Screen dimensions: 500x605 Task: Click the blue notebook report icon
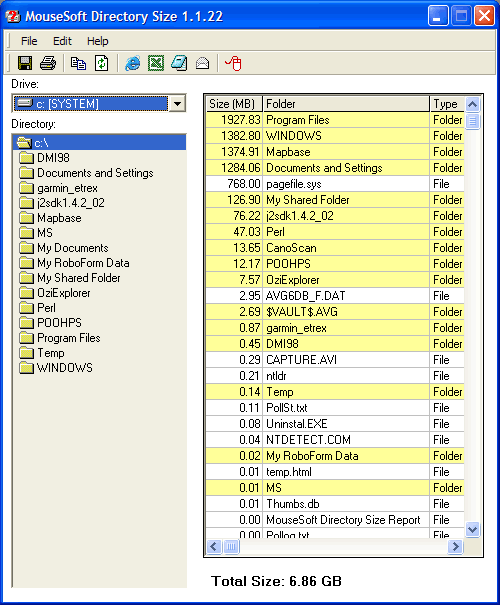tap(179, 63)
